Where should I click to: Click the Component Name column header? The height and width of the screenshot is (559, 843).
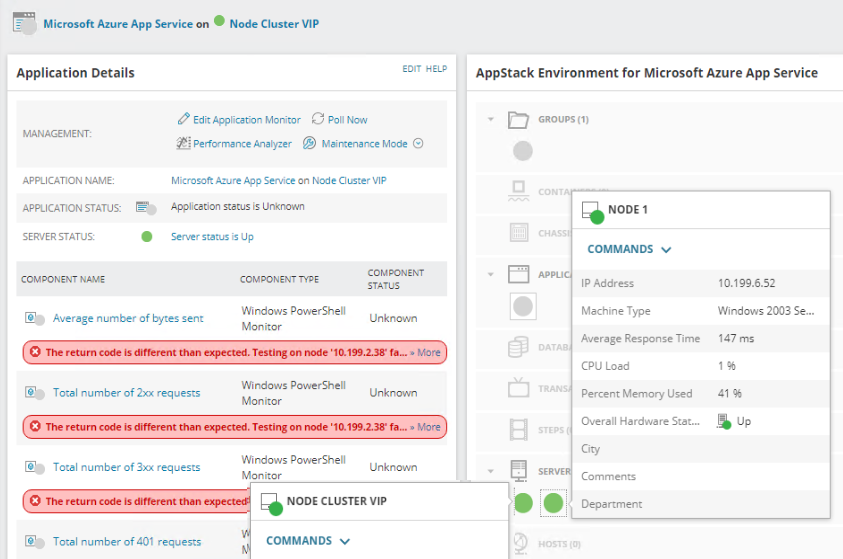(x=63, y=280)
